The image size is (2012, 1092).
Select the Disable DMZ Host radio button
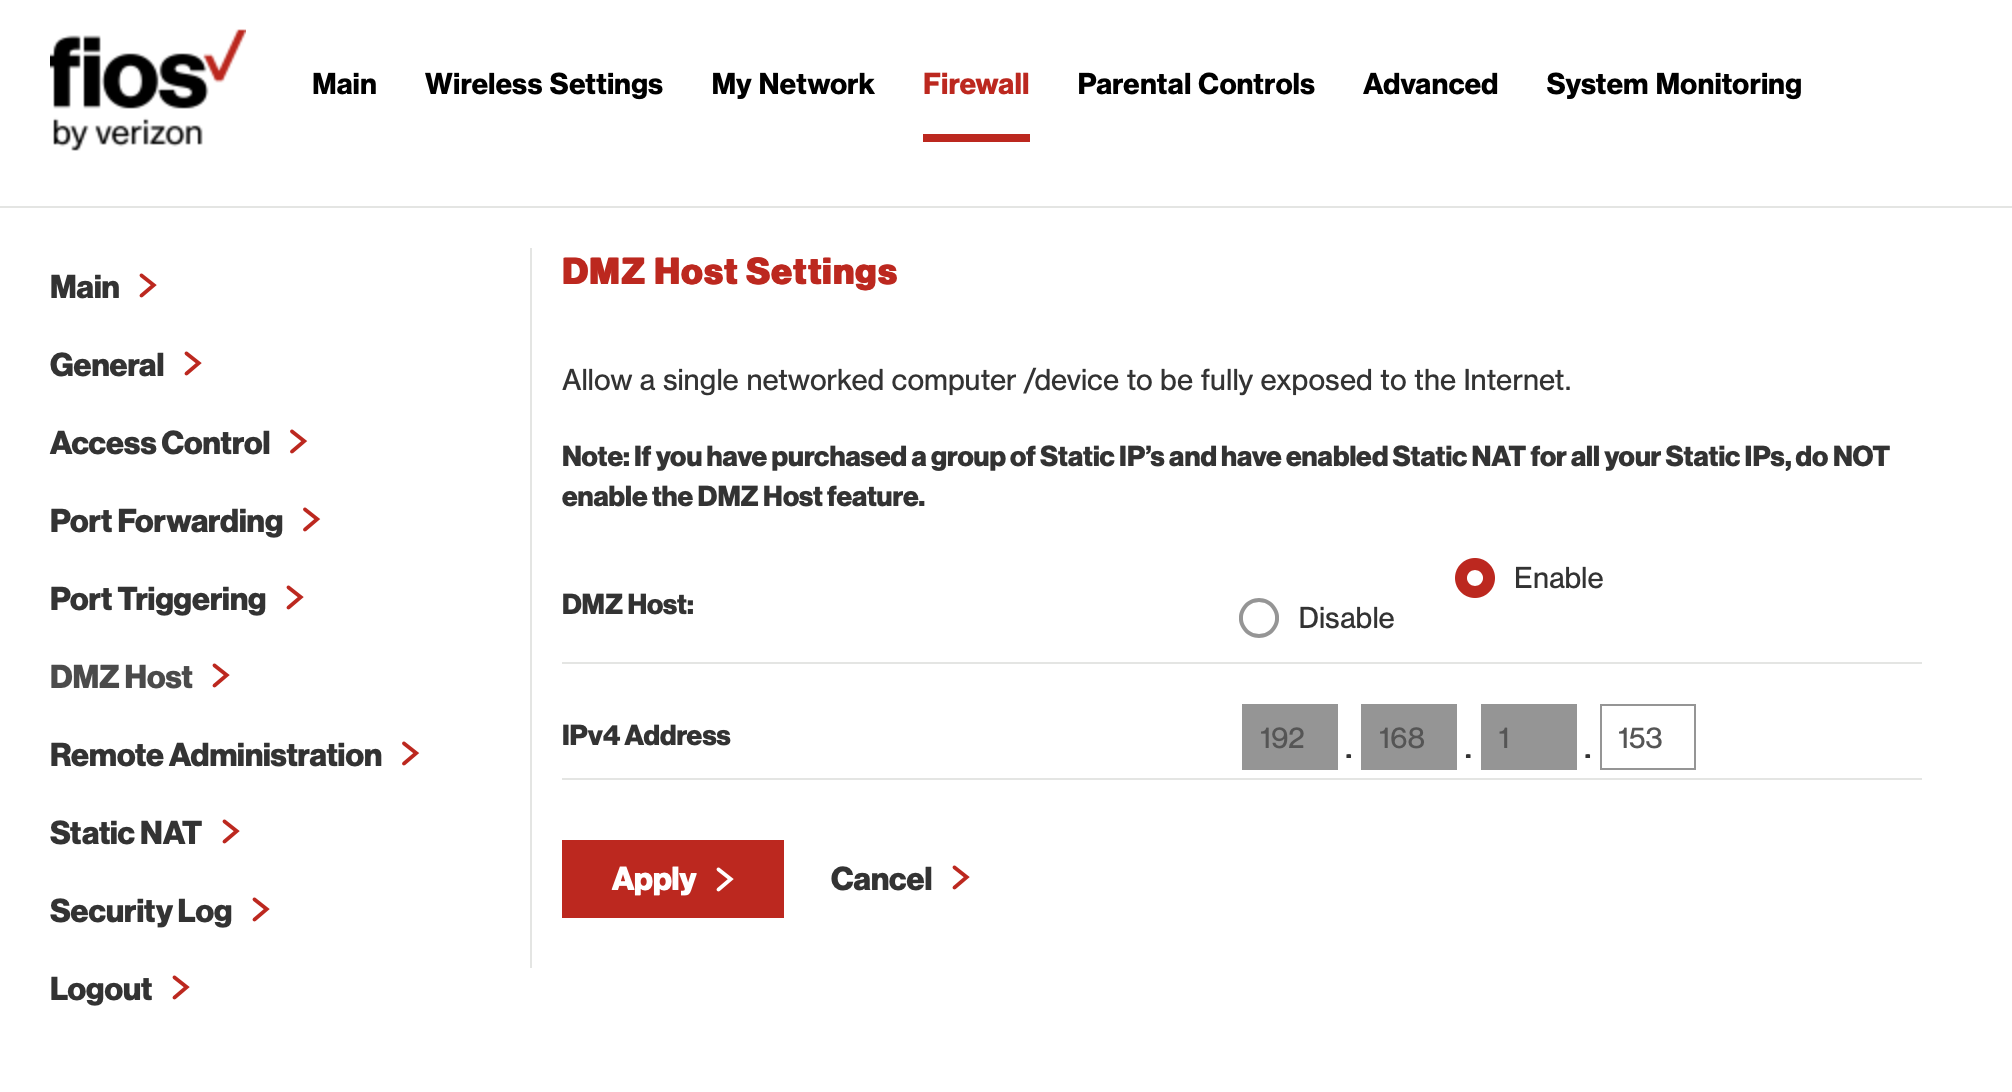[x=1258, y=618]
